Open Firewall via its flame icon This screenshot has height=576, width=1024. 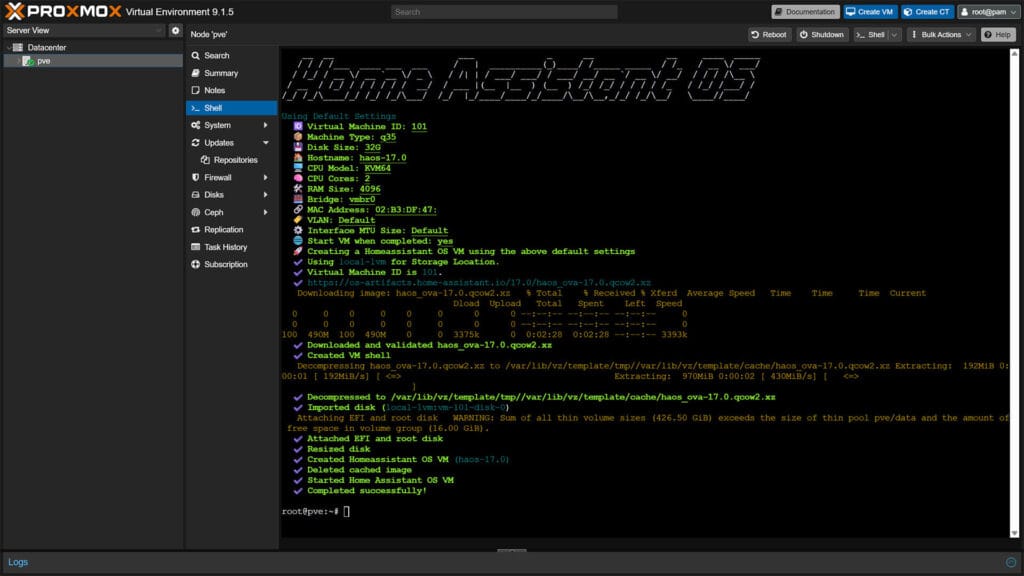[198, 177]
